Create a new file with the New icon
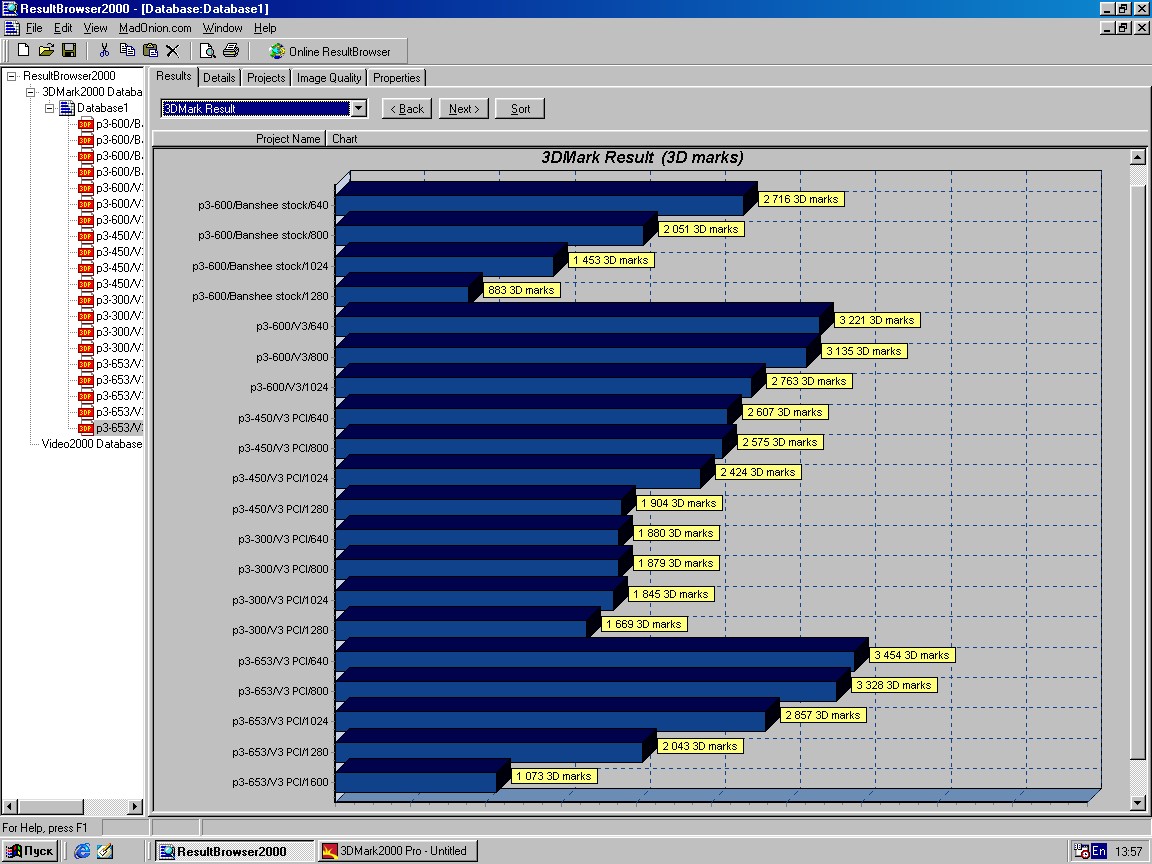Viewport: 1152px width, 864px height. pos(23,51)
